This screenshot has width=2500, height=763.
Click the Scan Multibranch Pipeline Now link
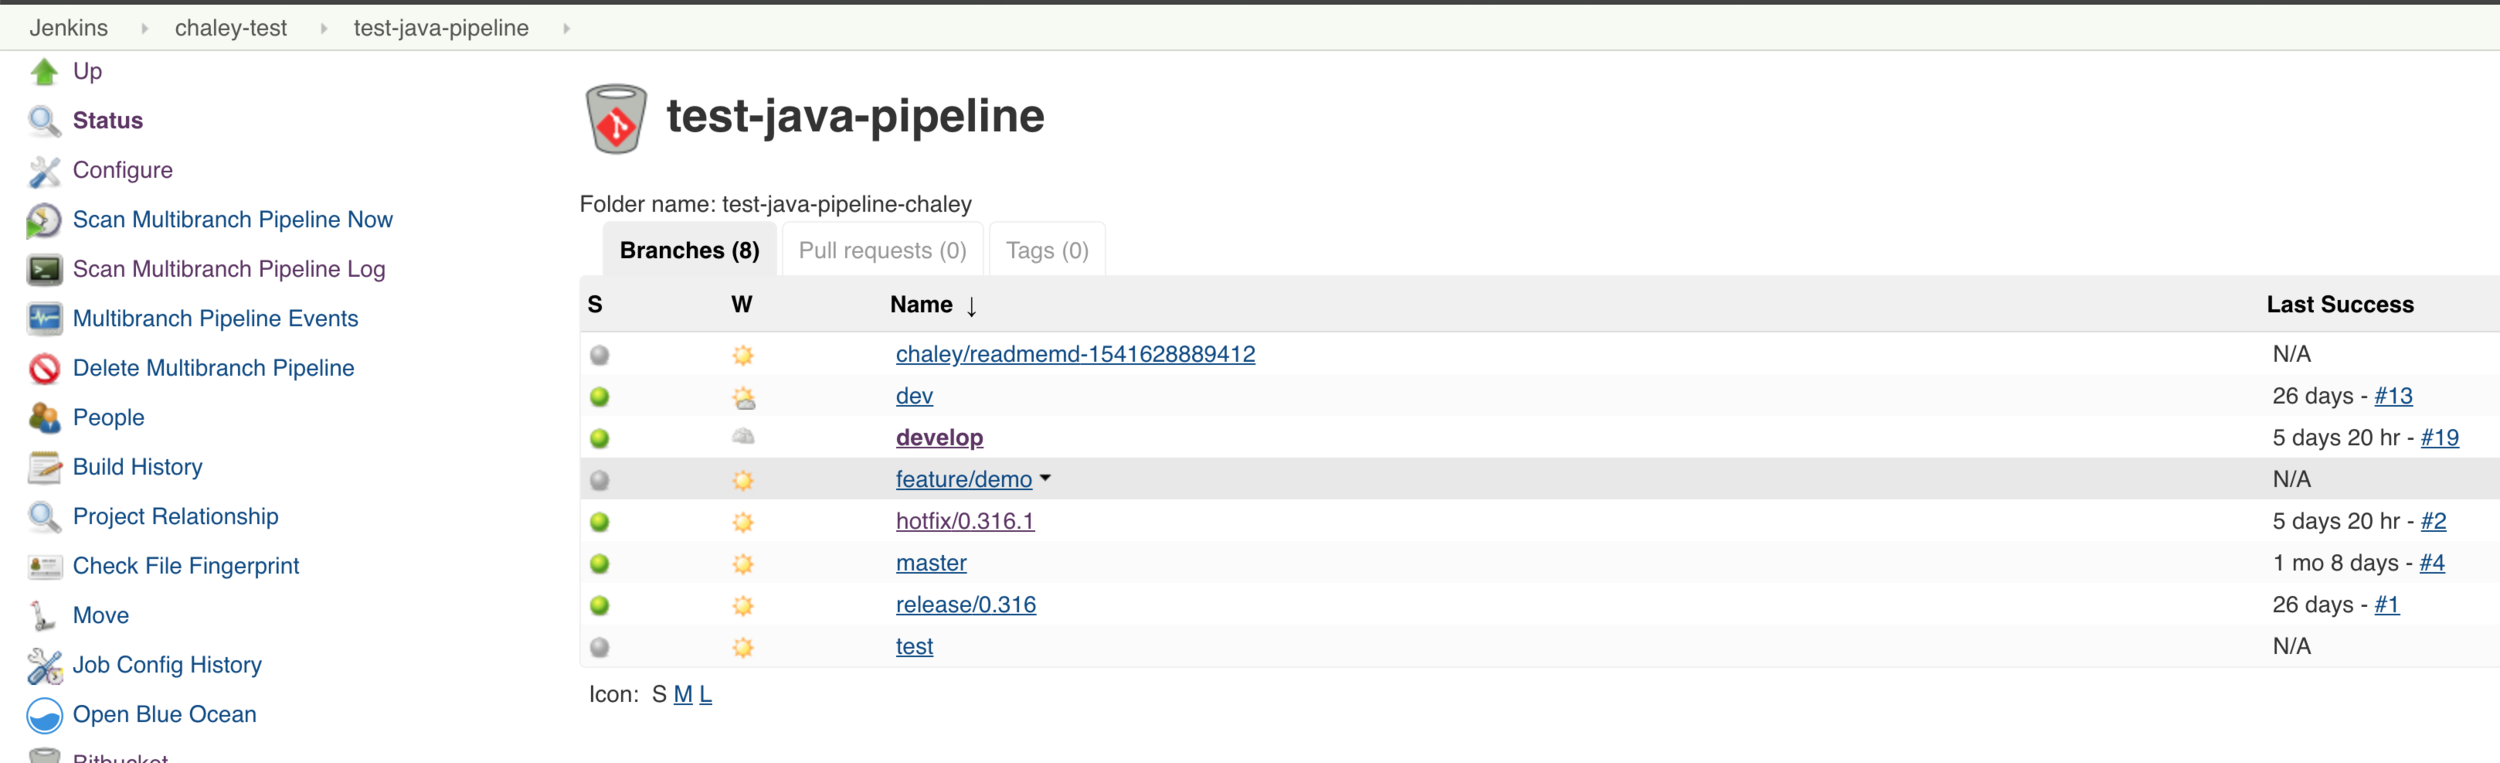pos(233,220)
